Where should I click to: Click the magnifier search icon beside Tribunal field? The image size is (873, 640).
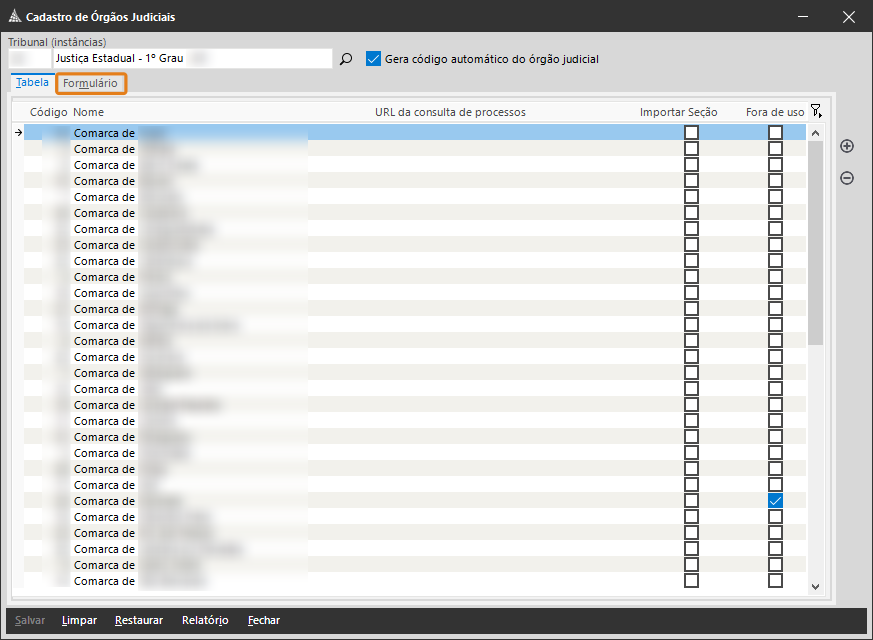tap(346, 59)
